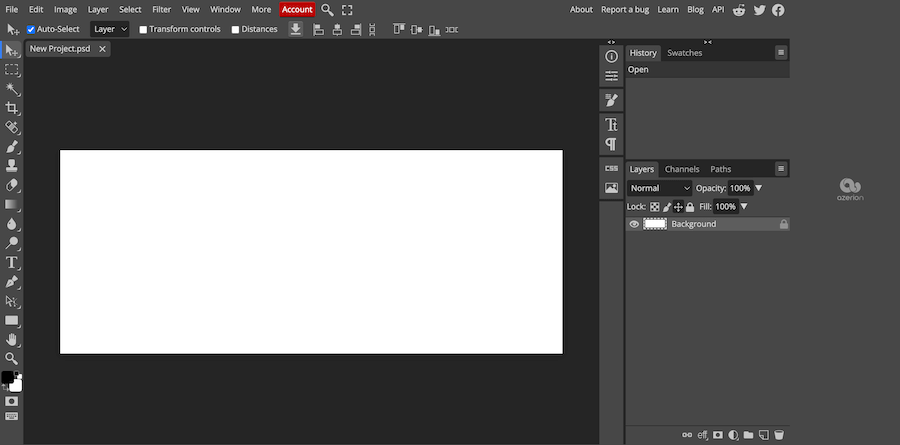The height and width of the screenshot is (445, 900).
Task: Switch to the Swatches tab
Action: coord(684,53)
